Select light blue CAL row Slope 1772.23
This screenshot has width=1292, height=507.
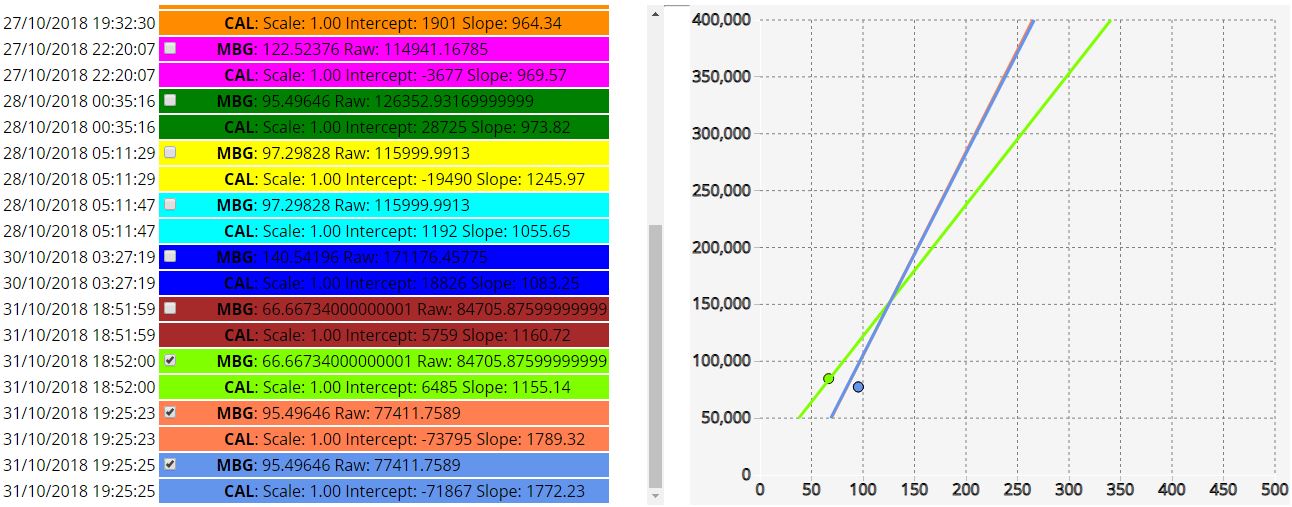pos(384,491)
